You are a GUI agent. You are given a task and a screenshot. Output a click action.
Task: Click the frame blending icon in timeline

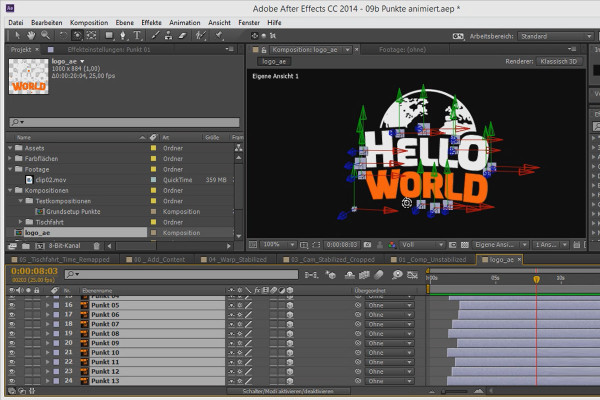[364, 275]
